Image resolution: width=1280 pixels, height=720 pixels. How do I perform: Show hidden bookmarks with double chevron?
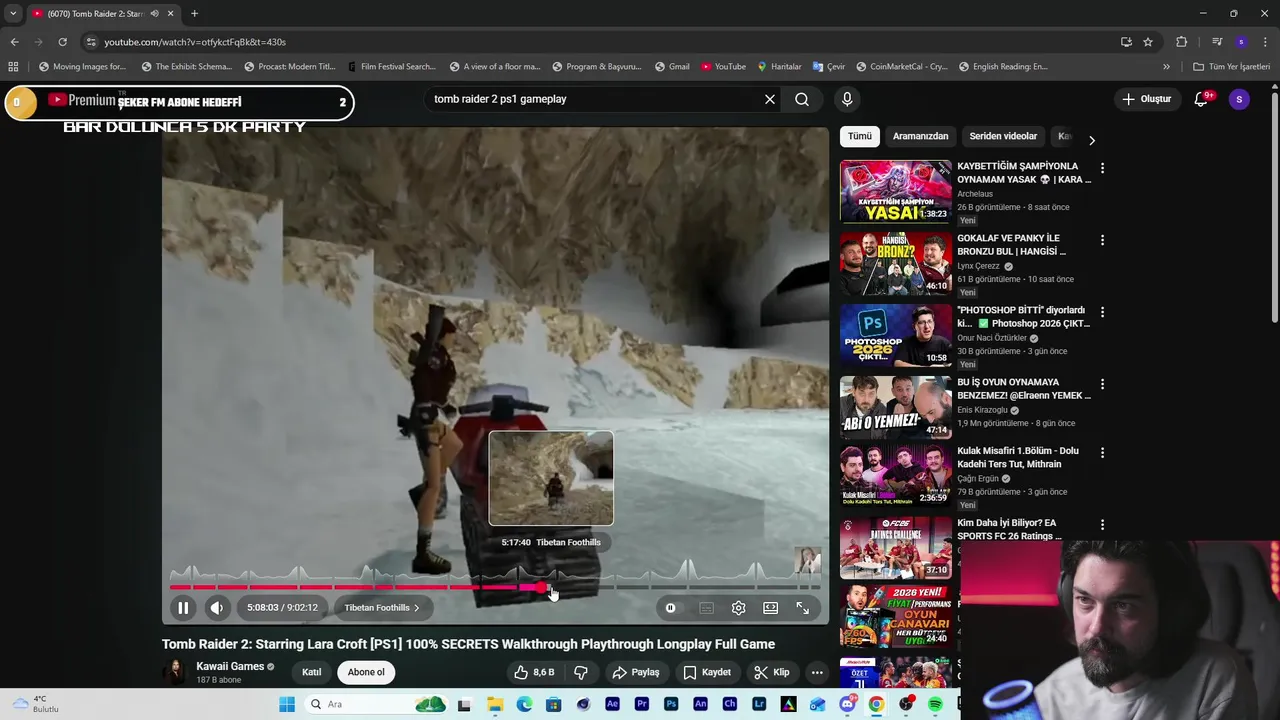(1166, 67)
